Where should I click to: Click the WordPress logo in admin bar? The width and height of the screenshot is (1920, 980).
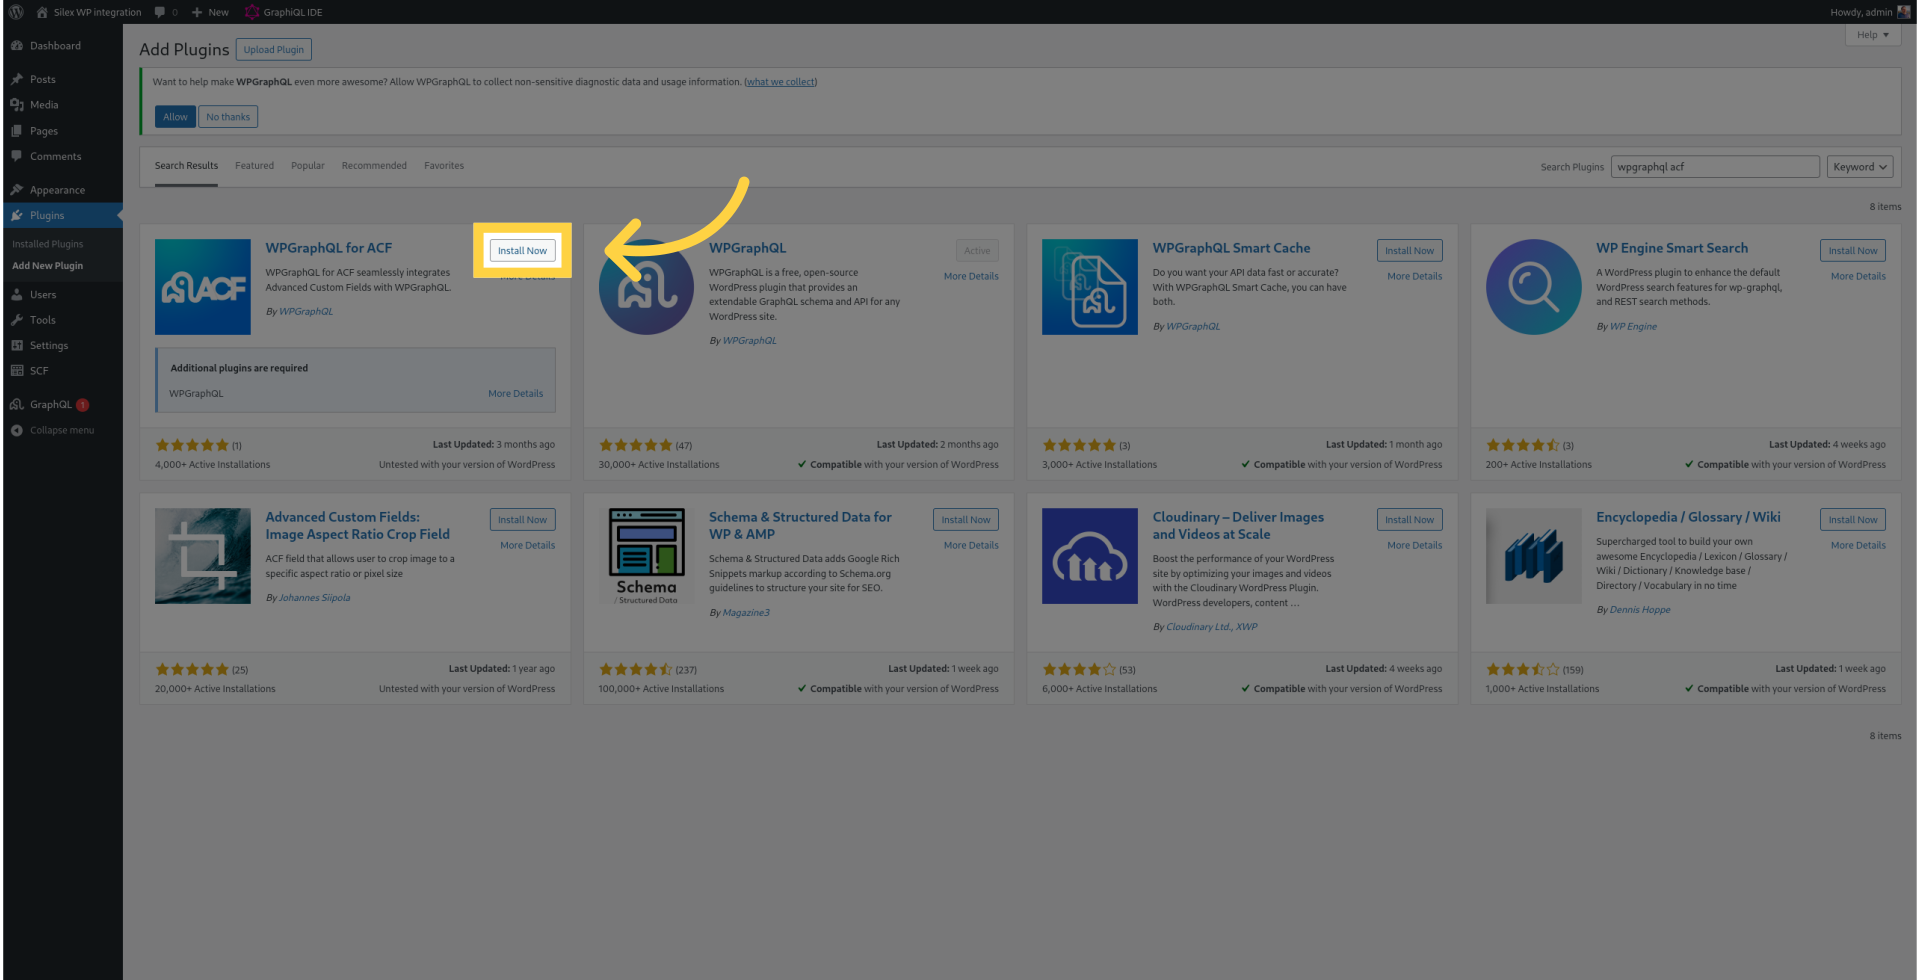click(16, 12)
